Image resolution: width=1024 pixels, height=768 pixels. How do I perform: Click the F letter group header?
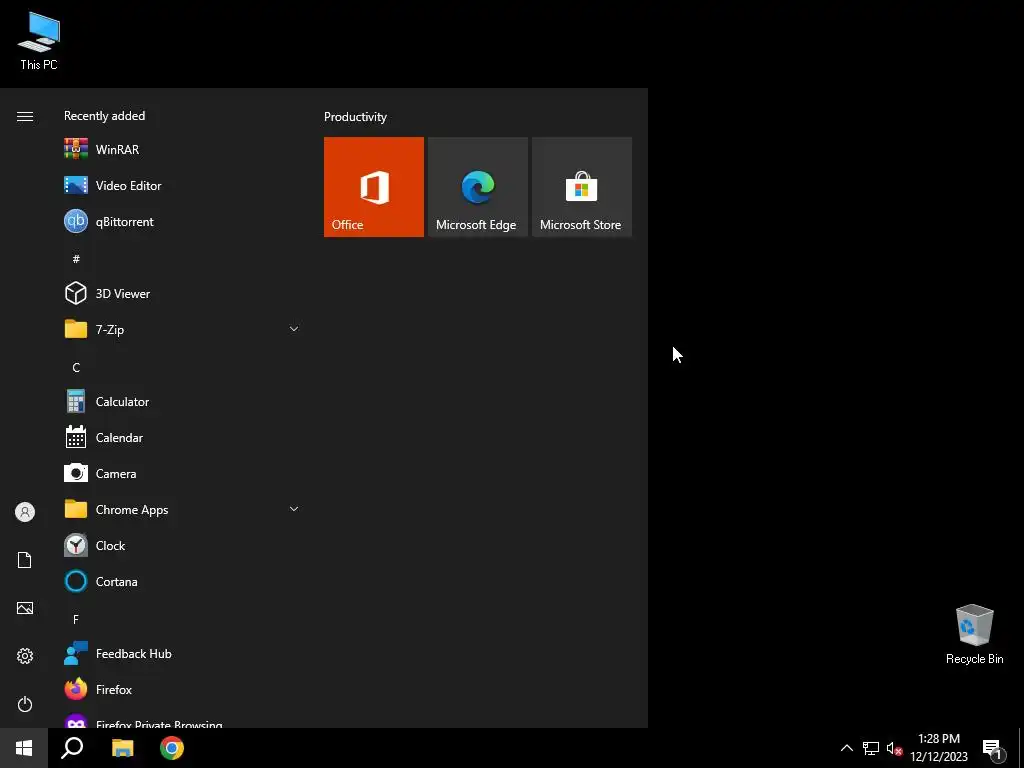tap(76, 619)
